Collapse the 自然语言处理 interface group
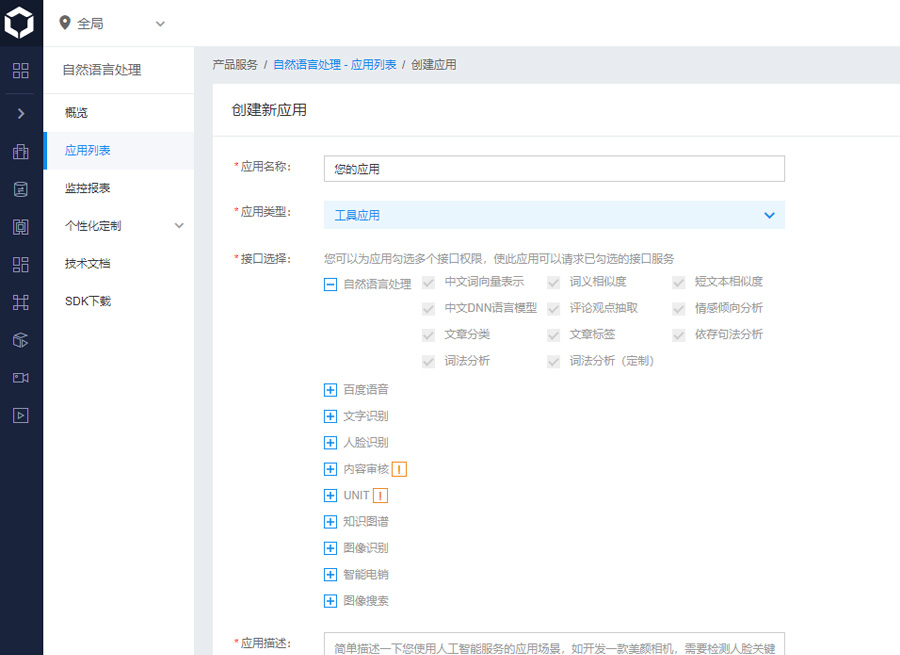The height and width of the screenshot is (655, 900). [330, 284]
